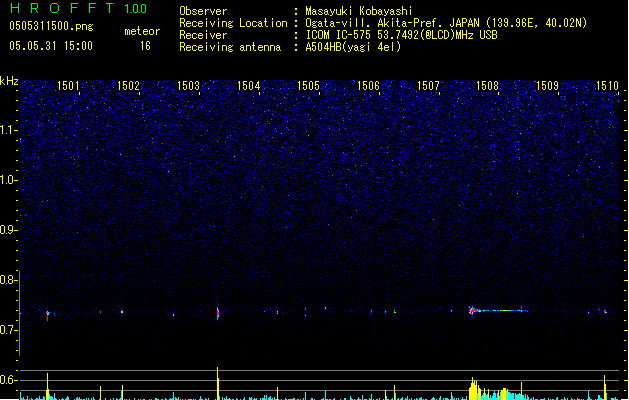Click the timestamp 05.05.31 15:00
This screenshot has height=400, width=629.
click(51, 46)
